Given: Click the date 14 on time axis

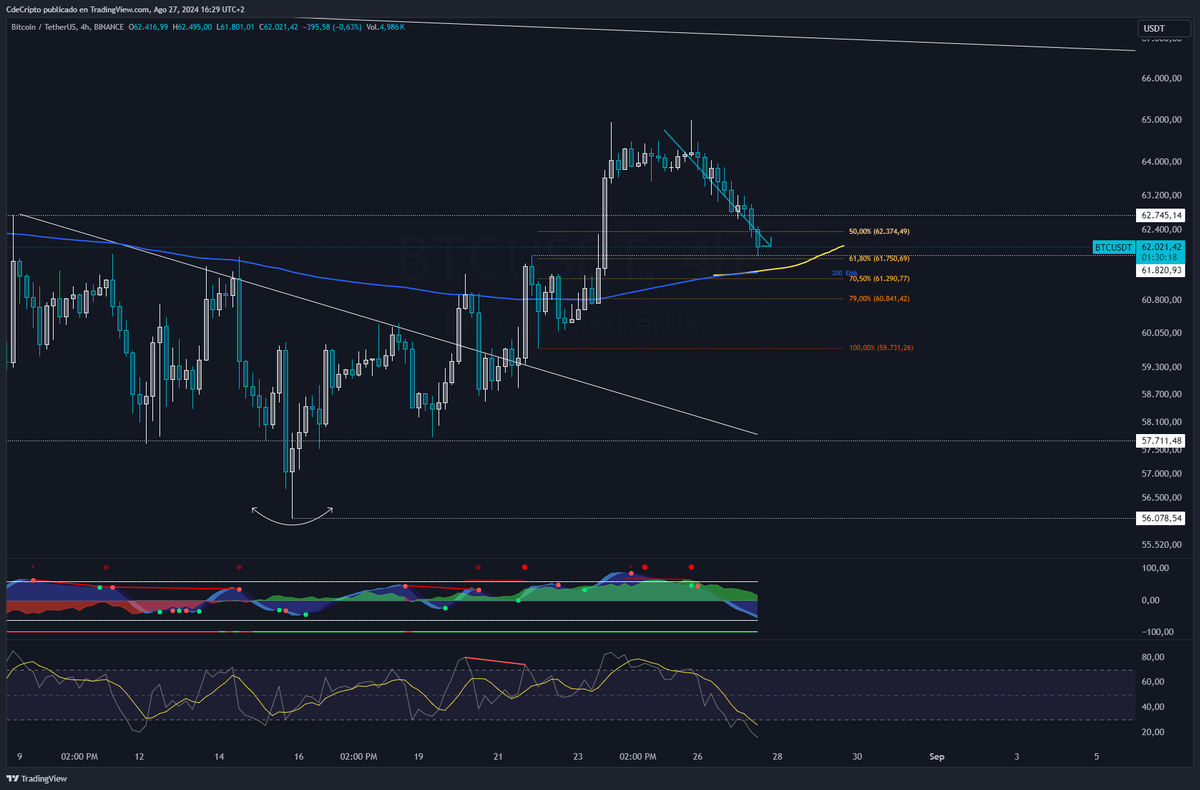Looking at the screenshot, I should (219, 757).
